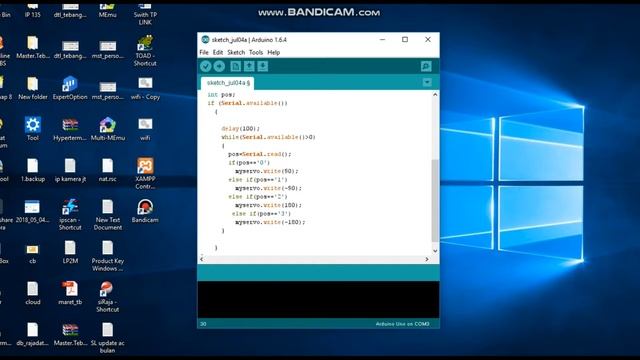Select the sketch_jul04a tab

(x=228, y=83)
